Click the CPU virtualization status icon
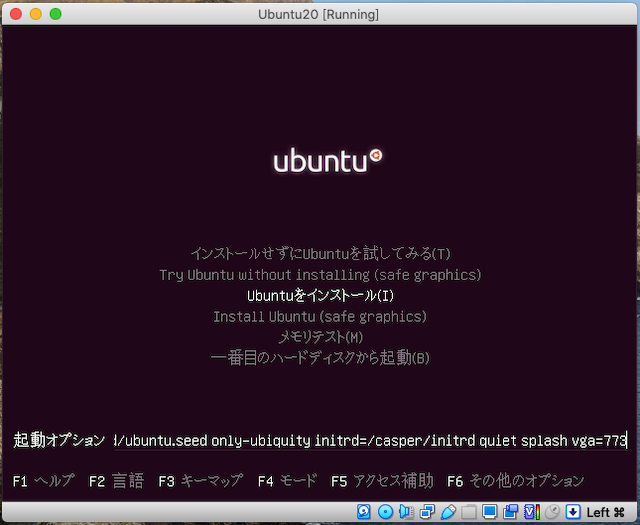 pyautogui.click(x=532, y=512)
